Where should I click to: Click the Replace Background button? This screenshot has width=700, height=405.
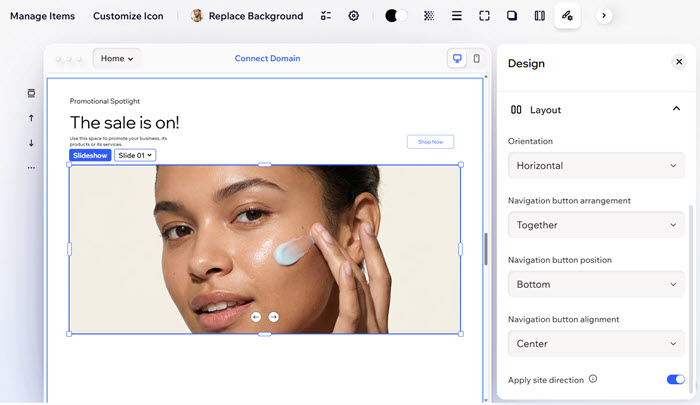click(x=247, y=16)
